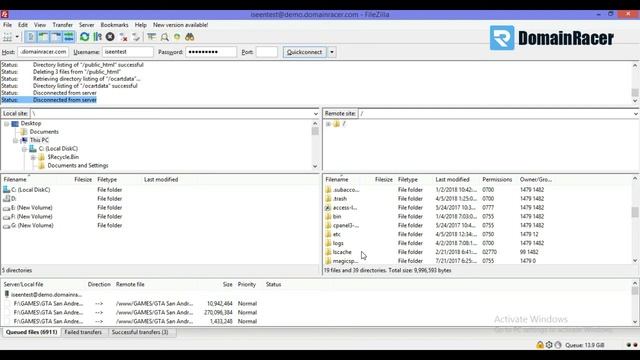Open the Server menu

click(86, 25)
